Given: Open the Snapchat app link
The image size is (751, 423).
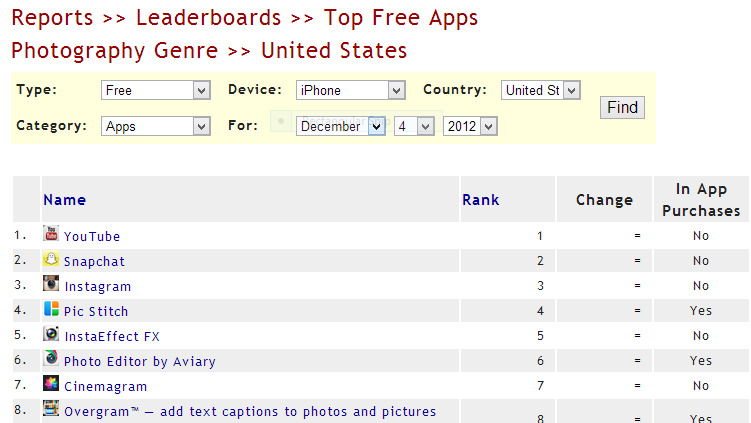Looking at the screenshot, I should [94, 261].
